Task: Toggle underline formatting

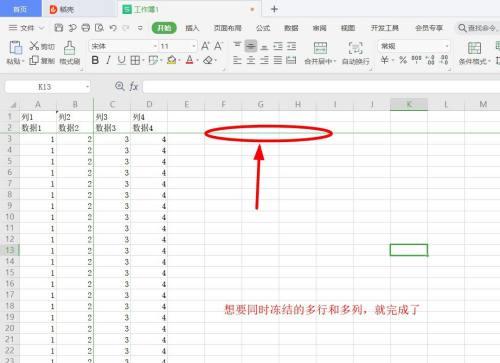Action: coord(122,60)
